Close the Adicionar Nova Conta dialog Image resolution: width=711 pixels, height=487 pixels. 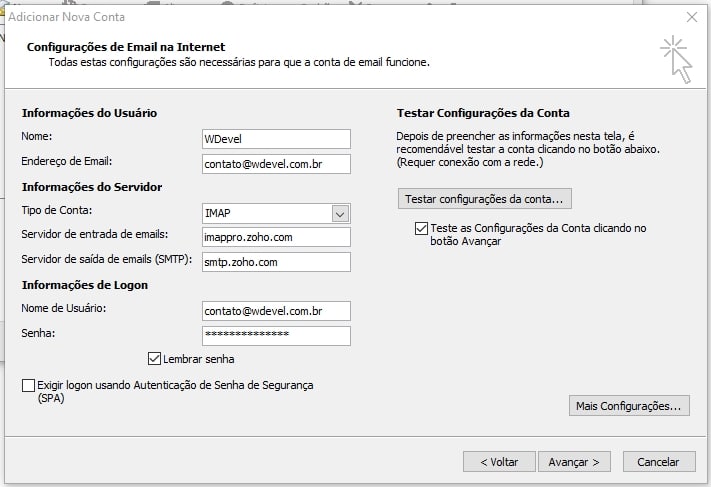tap(692, 17)
